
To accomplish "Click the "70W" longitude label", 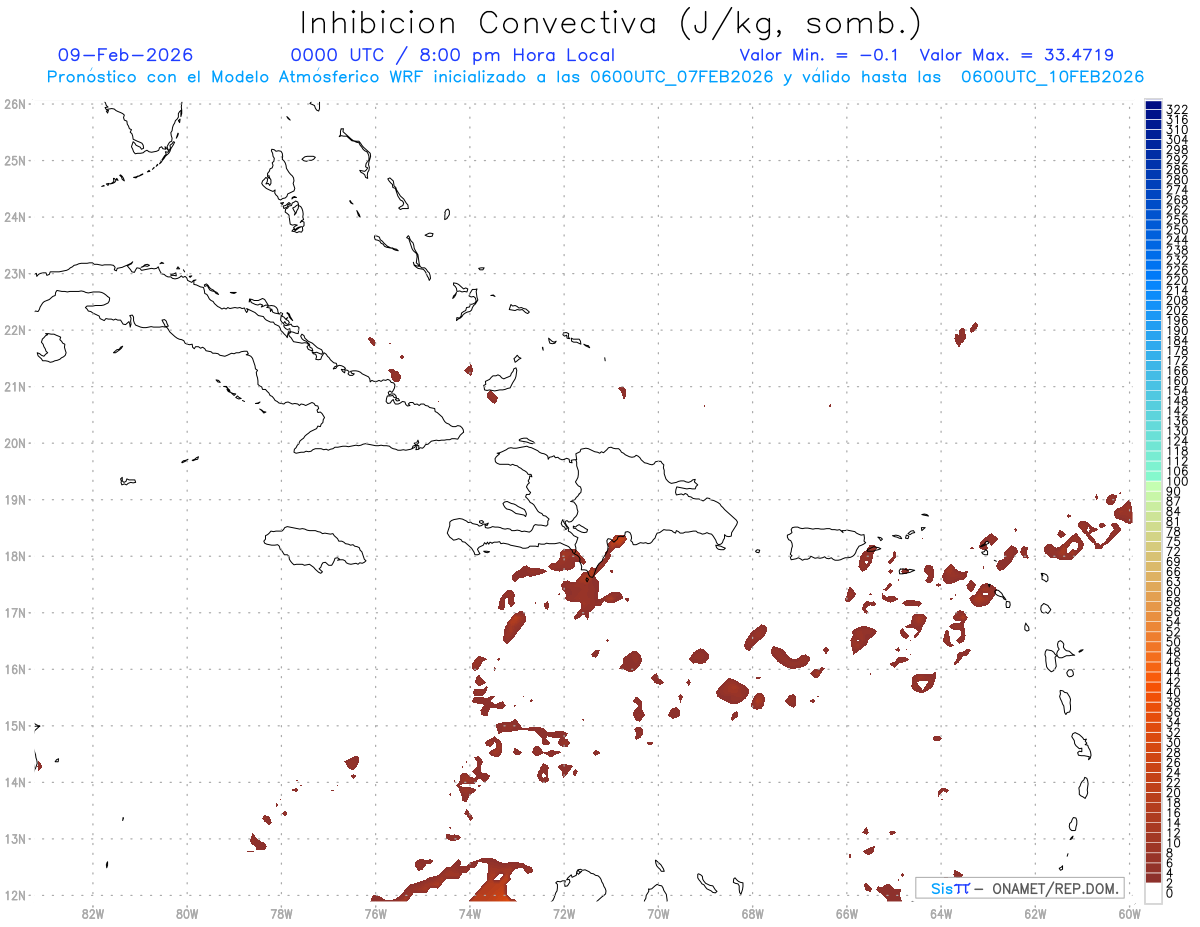I will (658, 912).
